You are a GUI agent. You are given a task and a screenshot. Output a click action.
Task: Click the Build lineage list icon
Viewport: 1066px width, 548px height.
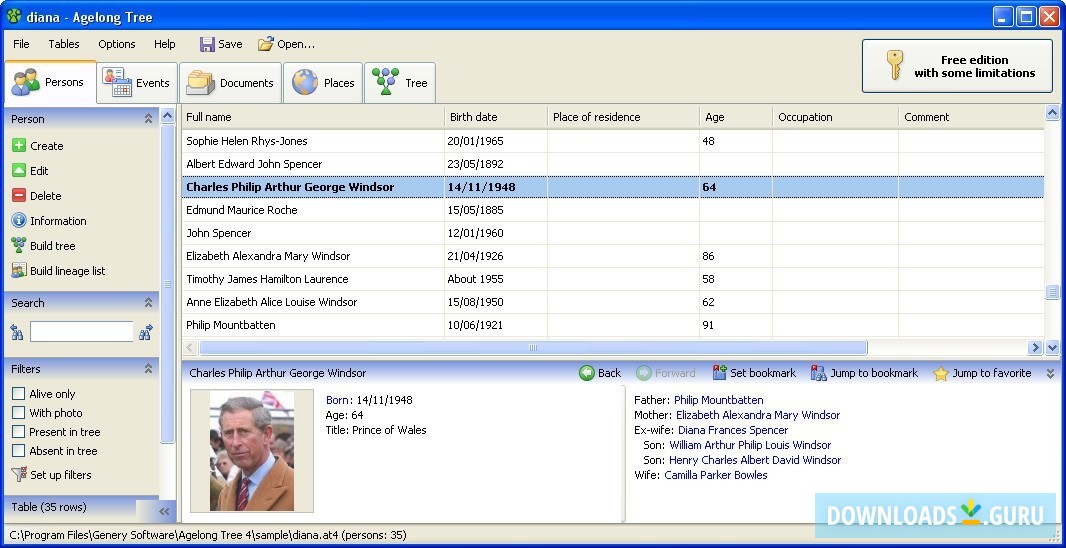tap(18, 271)
